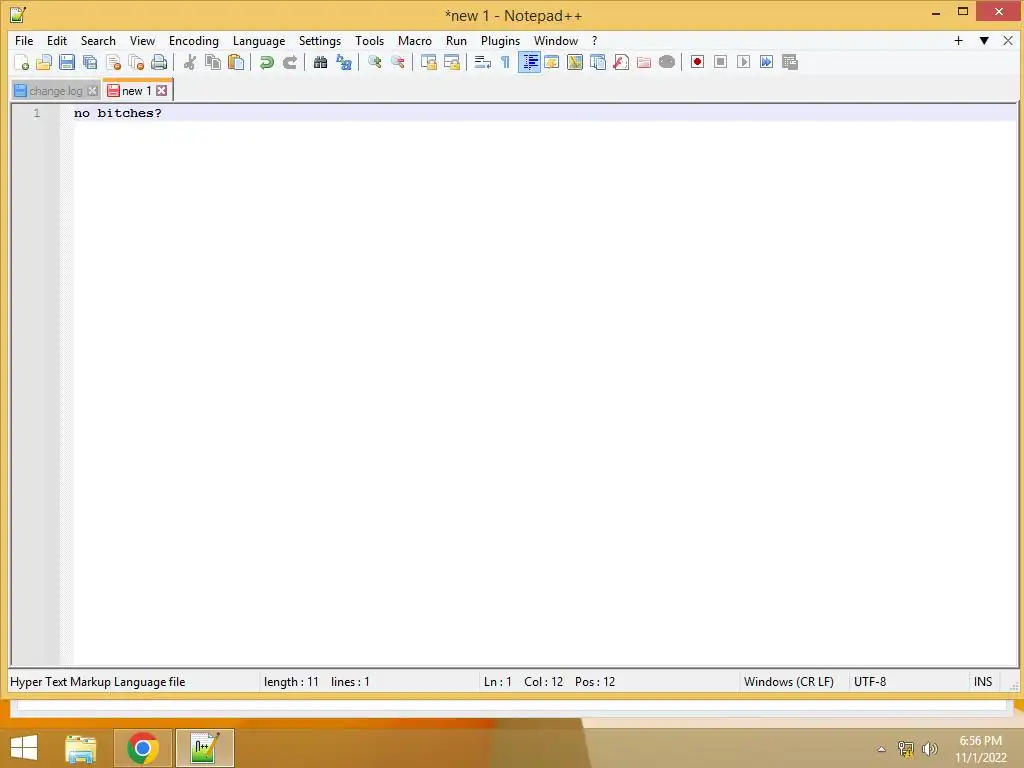Click the Copy toolbar icon

(x=213, y=62)
